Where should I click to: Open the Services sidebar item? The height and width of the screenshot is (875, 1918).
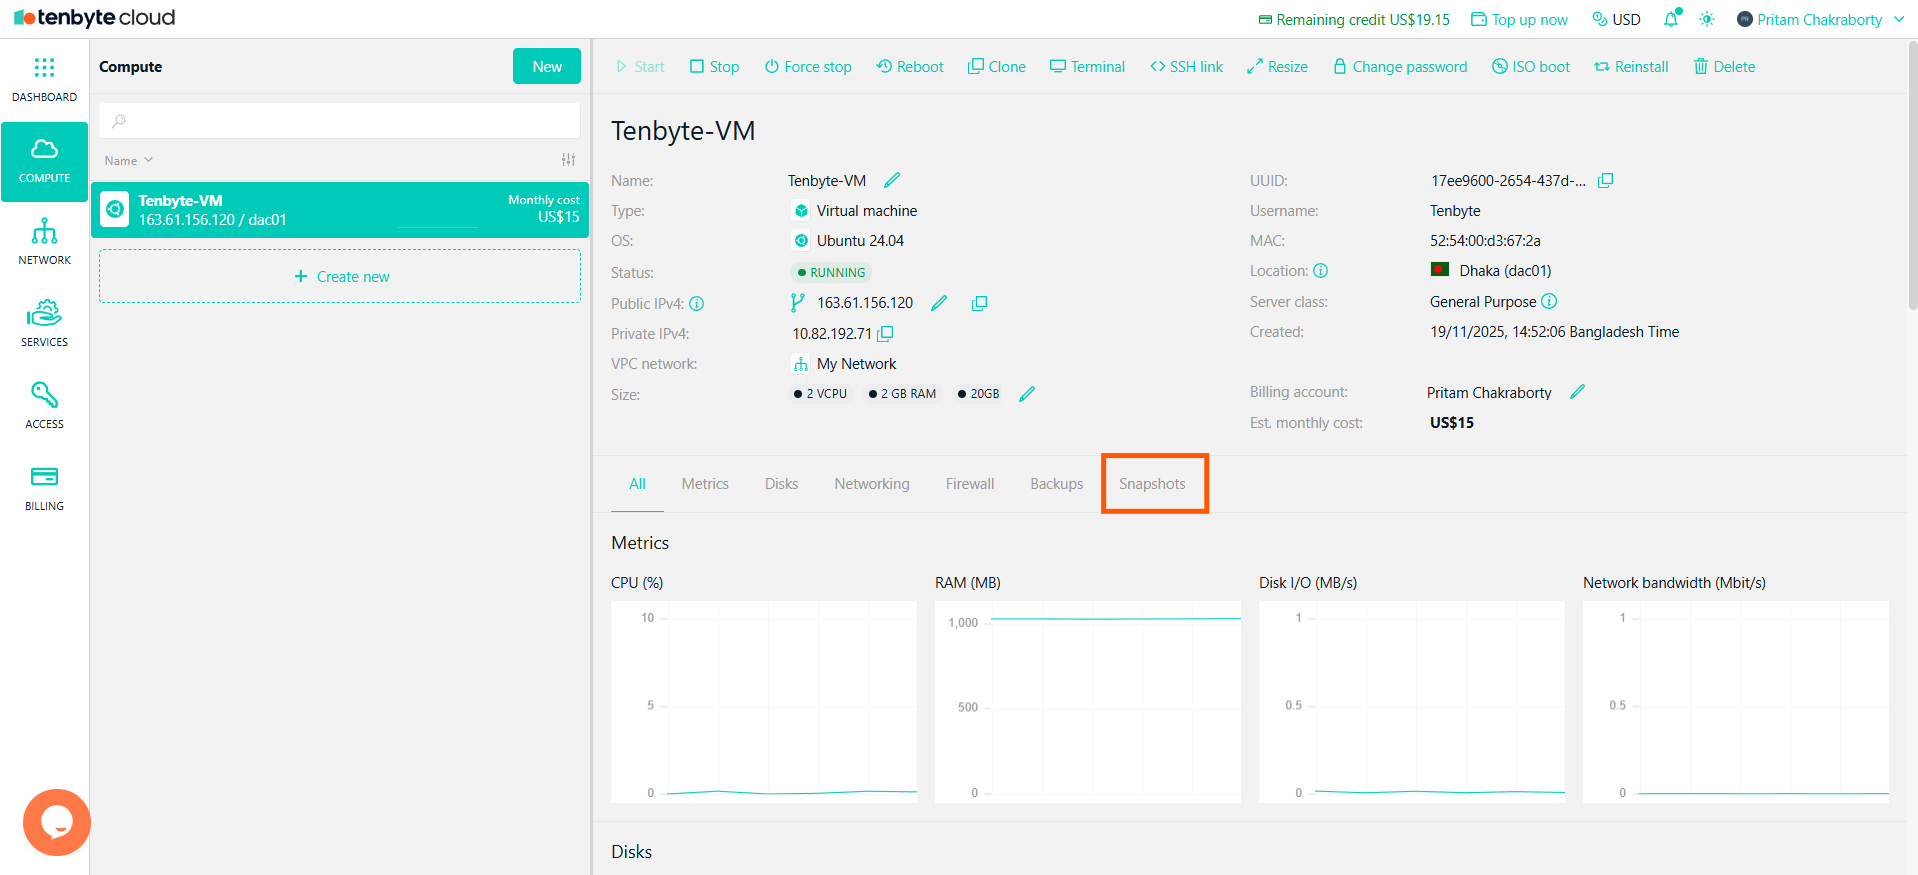(x=44, y=324)
